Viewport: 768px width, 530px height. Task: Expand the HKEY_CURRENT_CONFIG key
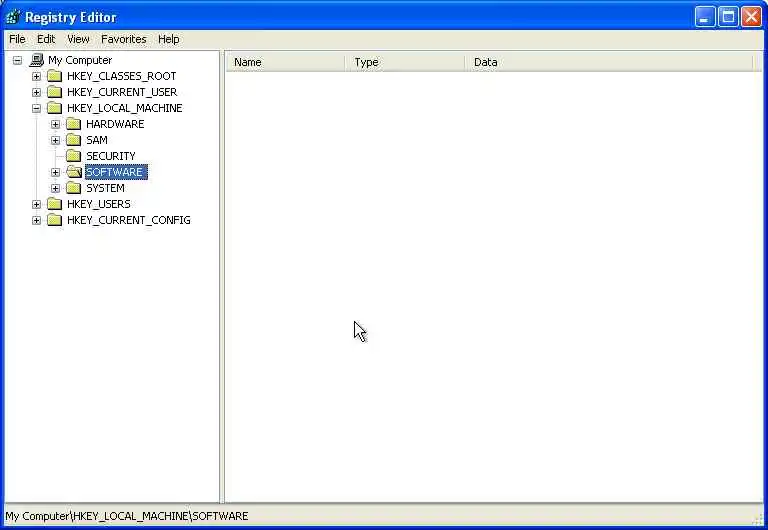(x=36, y=220)
